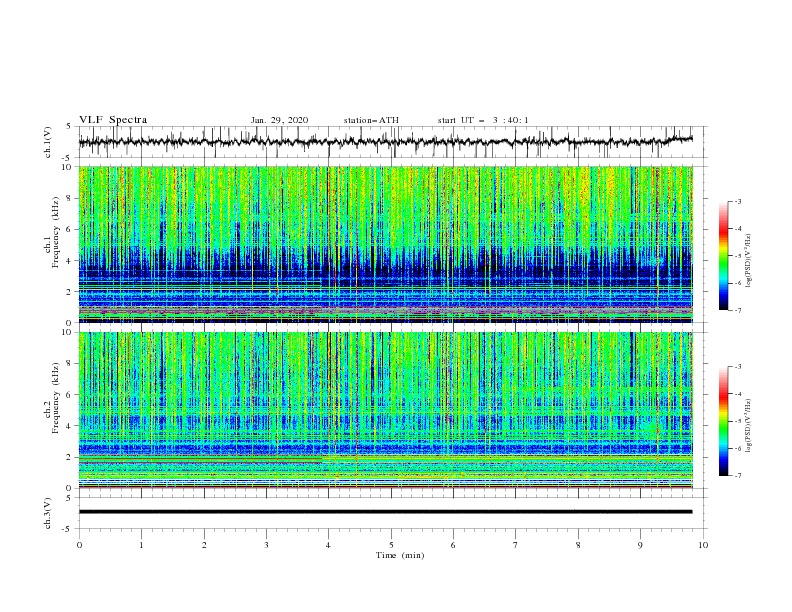
Task: Click the flat black ch.3 voltage trace
Action: 385,512
